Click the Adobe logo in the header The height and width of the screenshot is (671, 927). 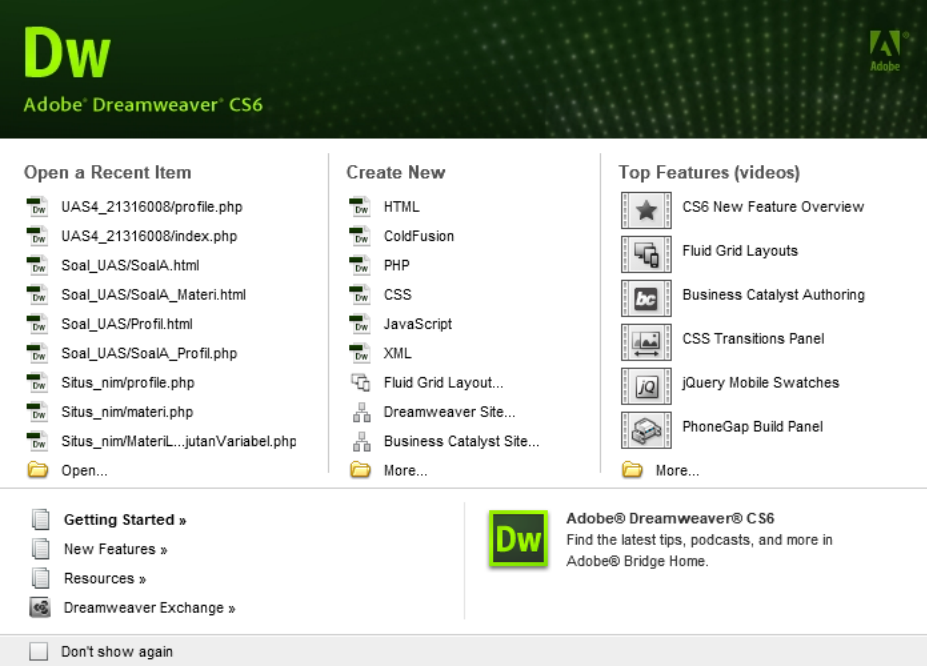click(x=884, y=49)
